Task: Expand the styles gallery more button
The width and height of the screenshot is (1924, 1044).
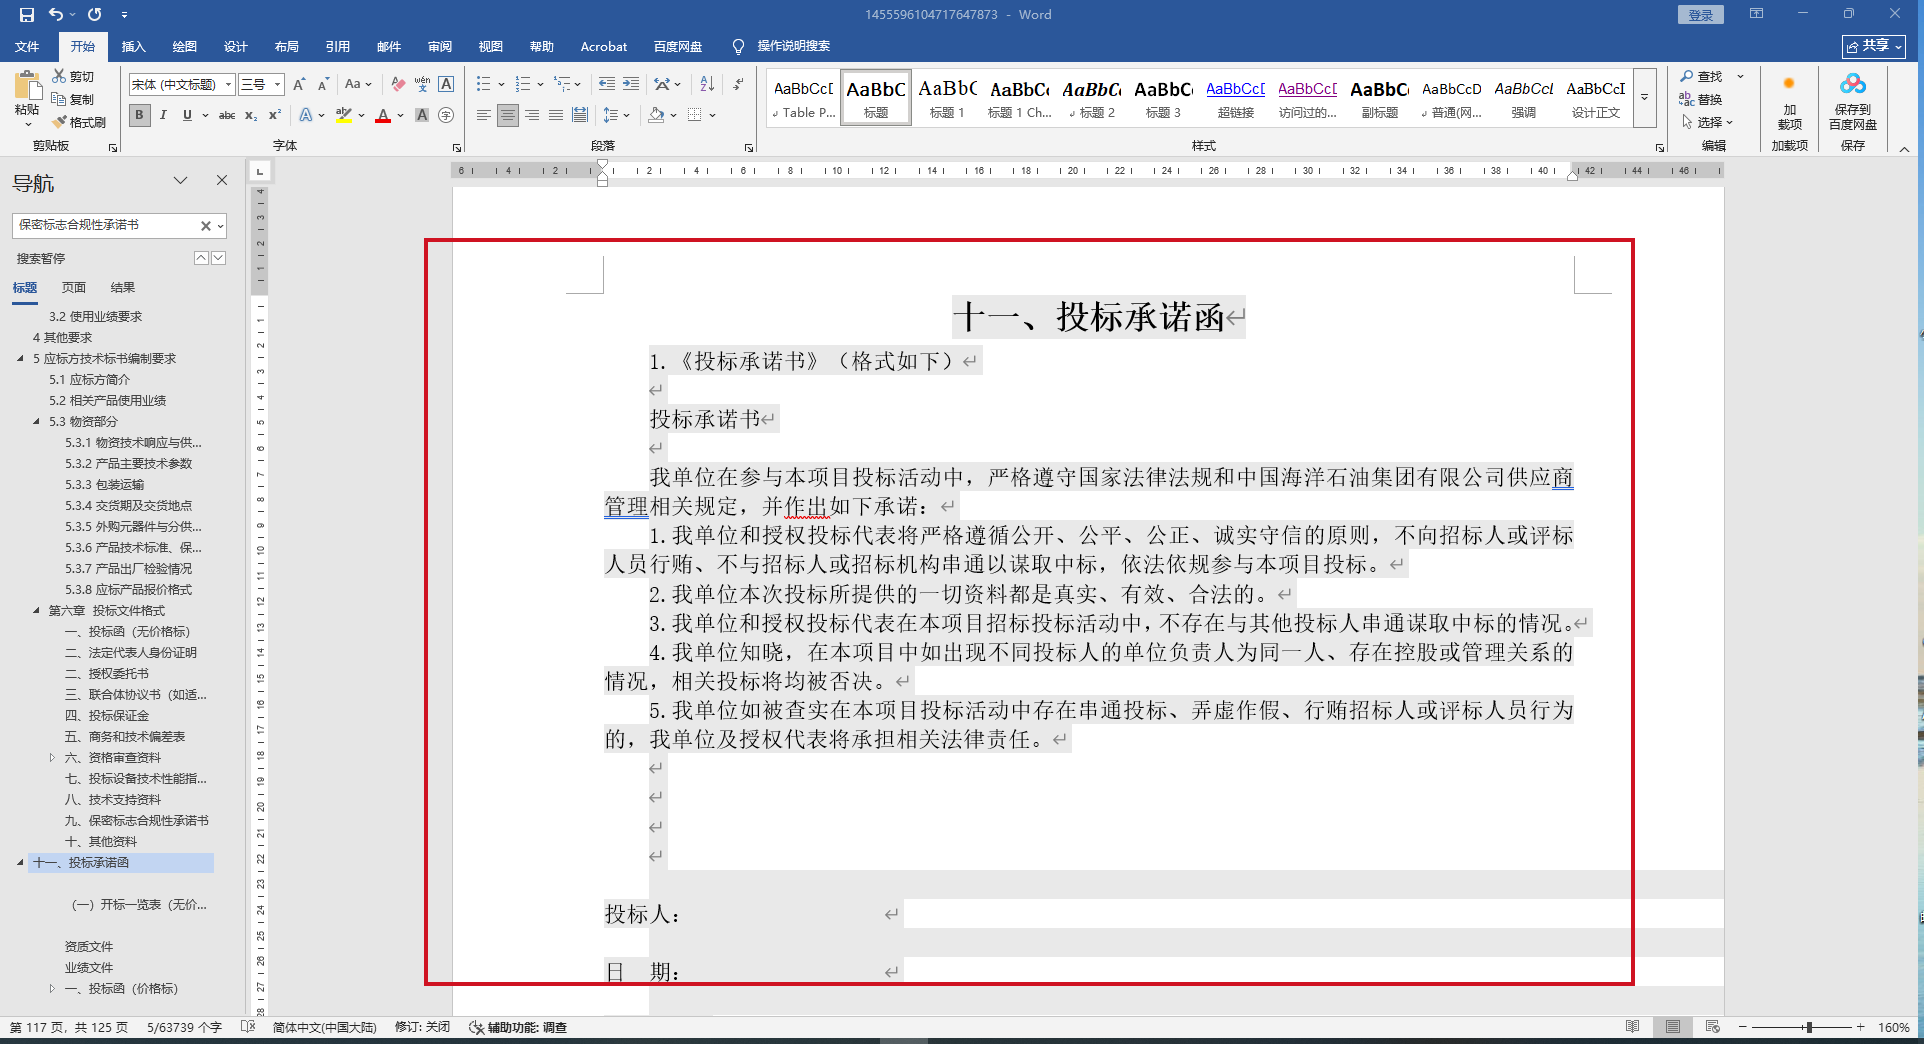Action: coord(1644,98)
